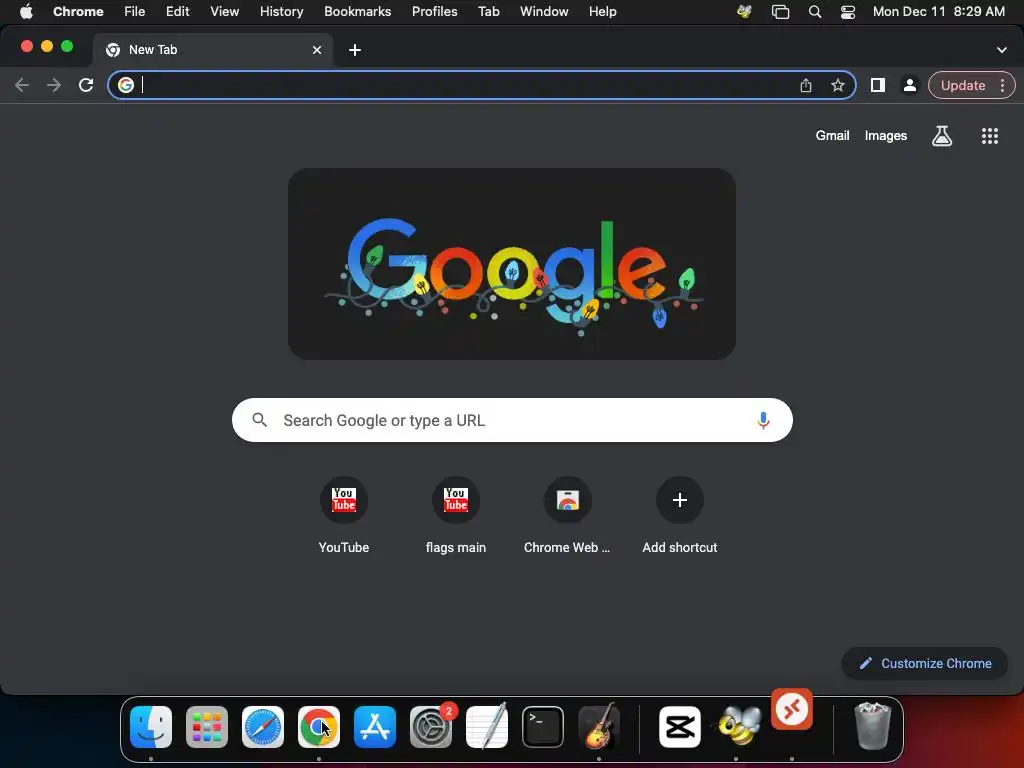
Task: Click the date and time in menu bar
Action: (938, 11)
